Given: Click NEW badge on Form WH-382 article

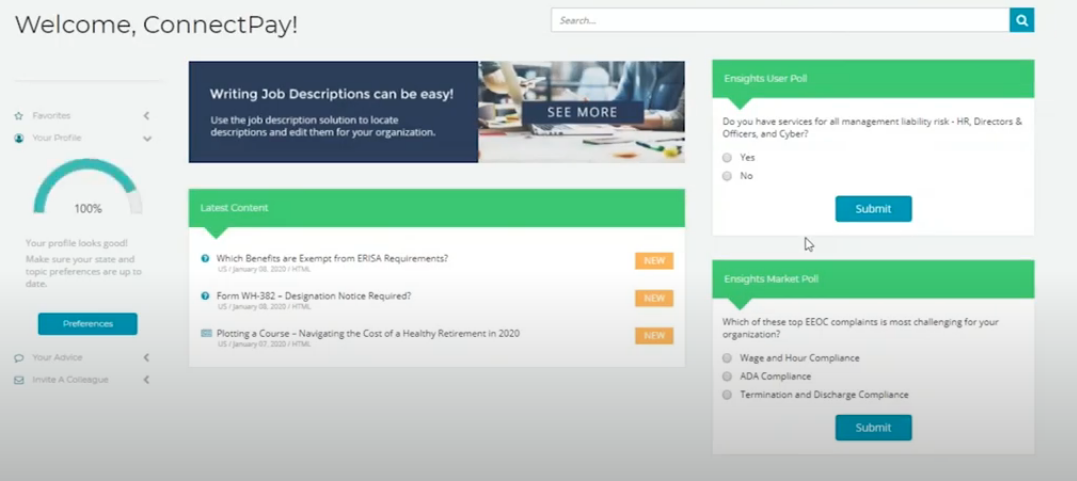Looking at the screenshot, I should 654,298.
